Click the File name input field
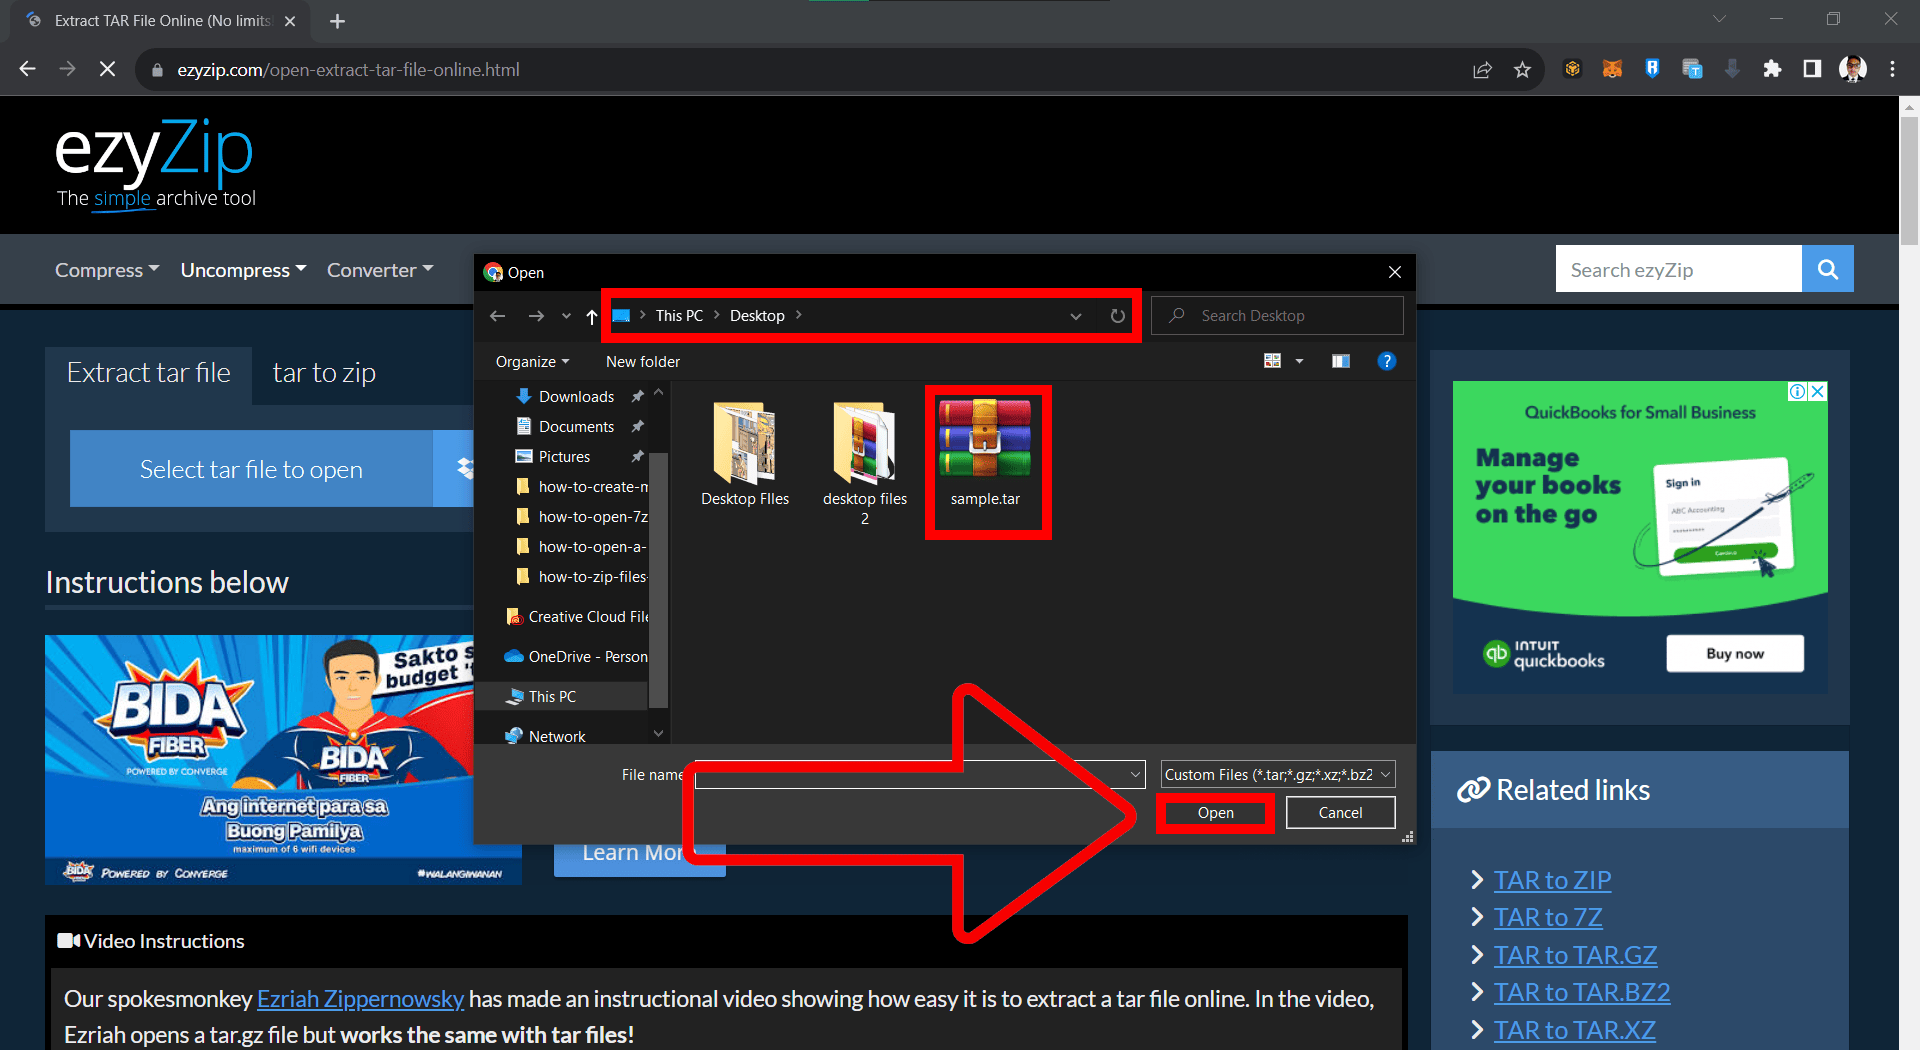 coord(900,773)
